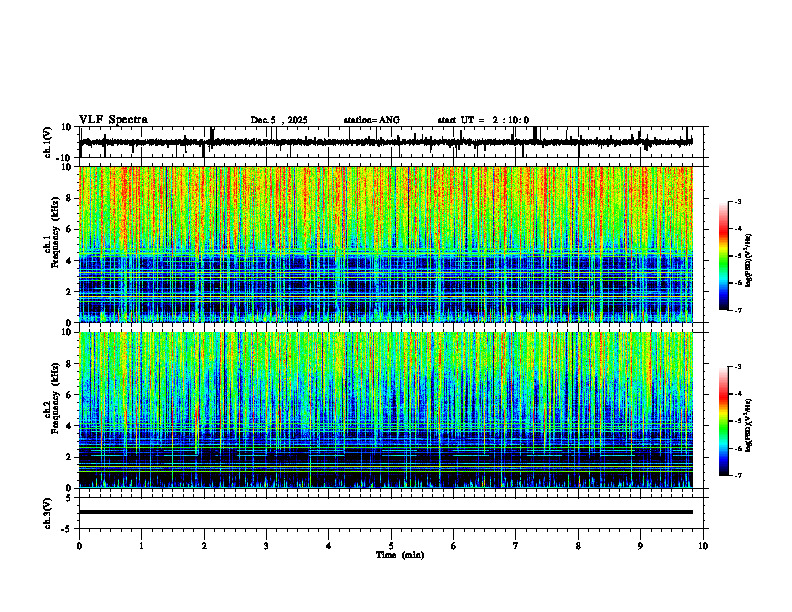The width and height of the screenshot is (792, 612).
Task: Click the "-10" tick on ch.1(V) axis
Action: [65, 157]
